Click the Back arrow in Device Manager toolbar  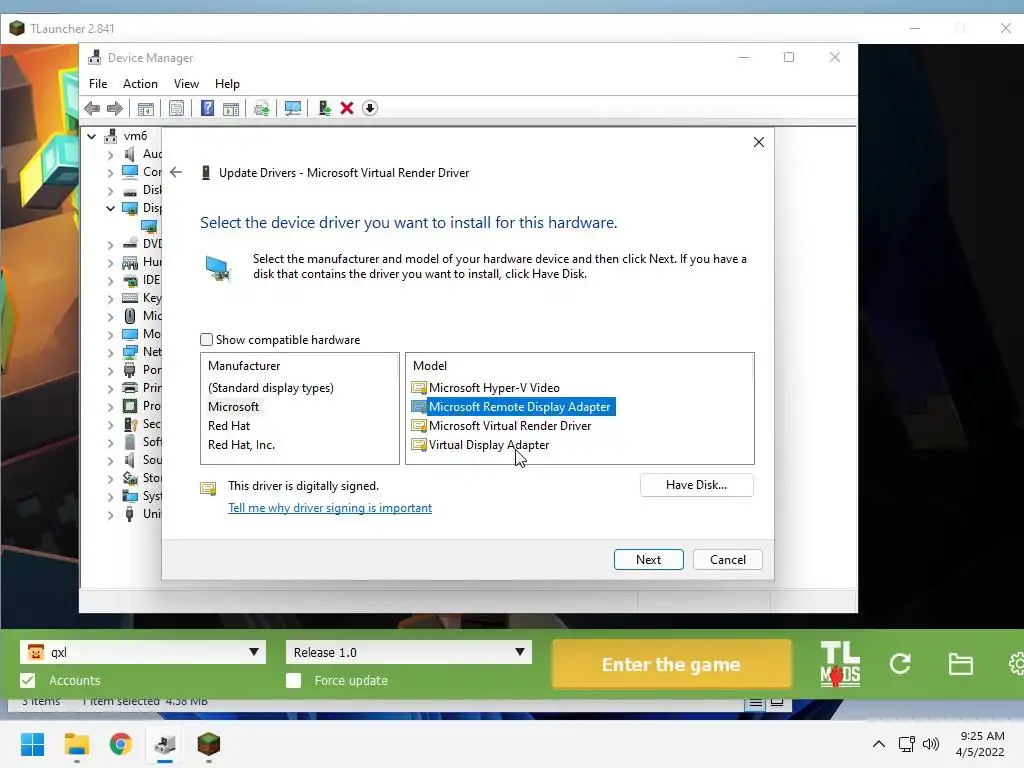pos(92,108)
